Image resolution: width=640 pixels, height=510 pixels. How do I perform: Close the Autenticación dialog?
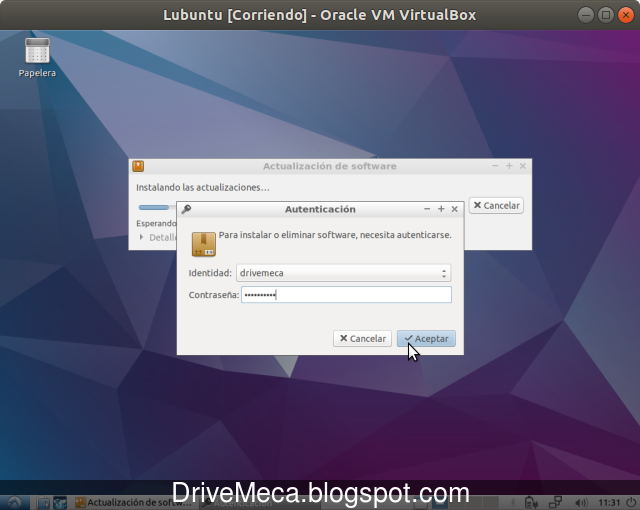coord(455,209)
